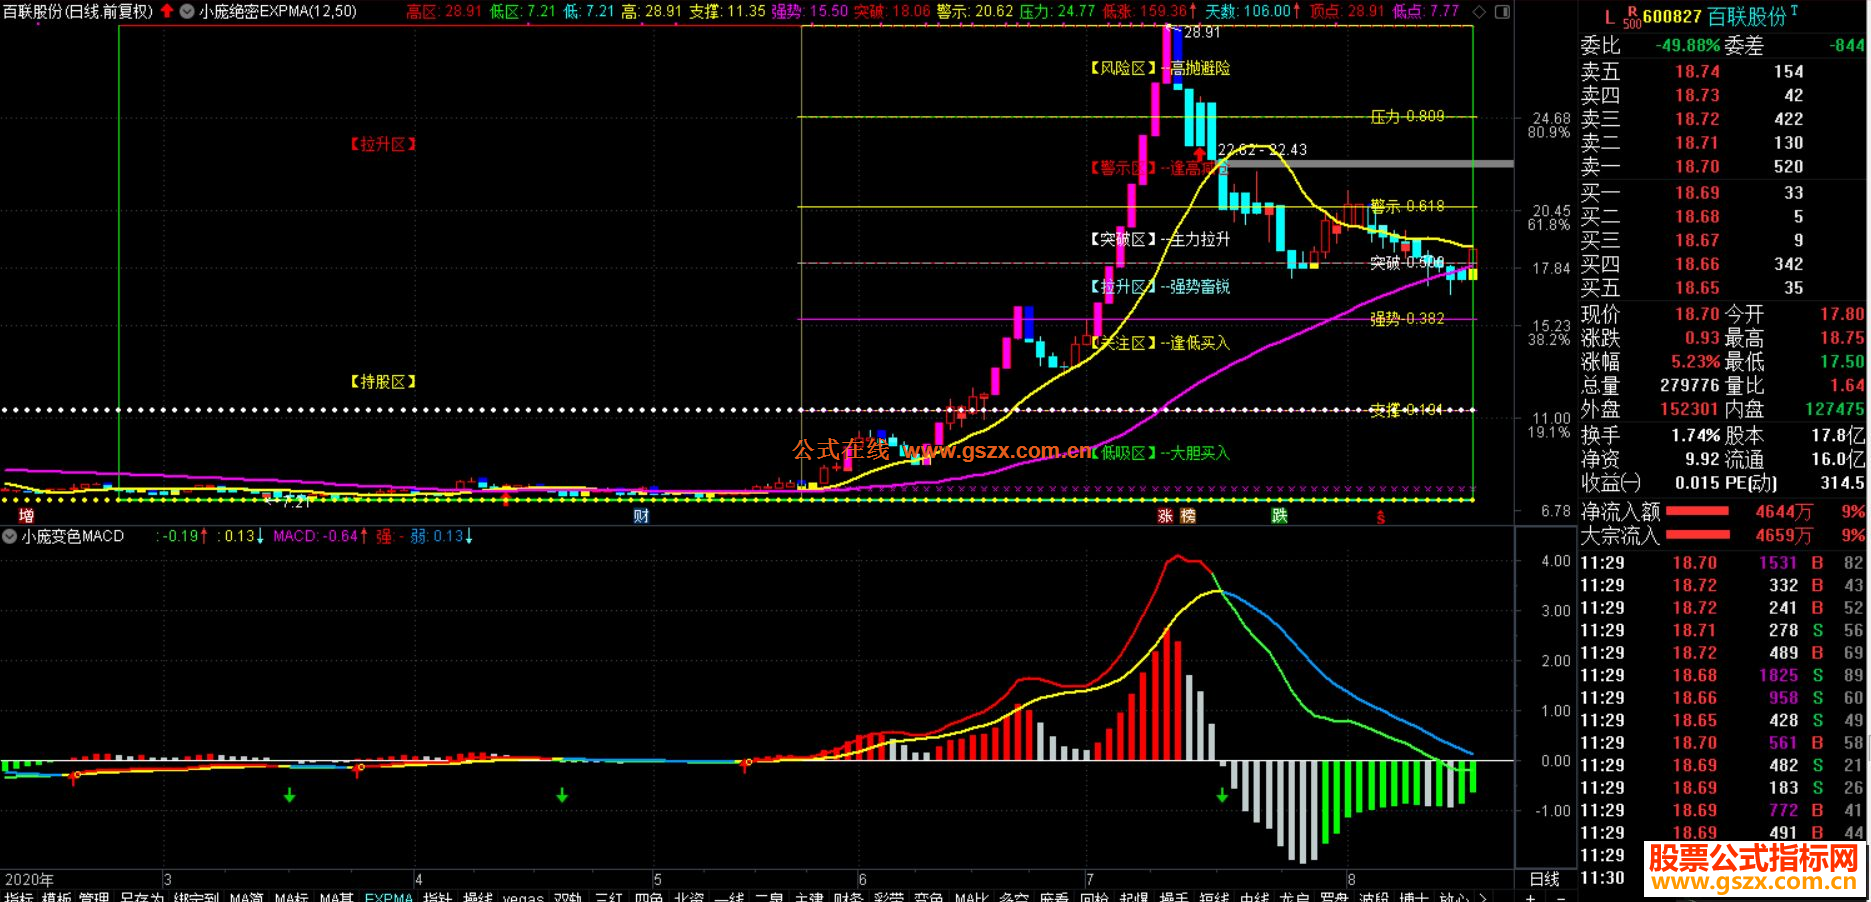Click the 涨幅 5.23% value
Screen dimensions: 1871x902
(1696, 362)
